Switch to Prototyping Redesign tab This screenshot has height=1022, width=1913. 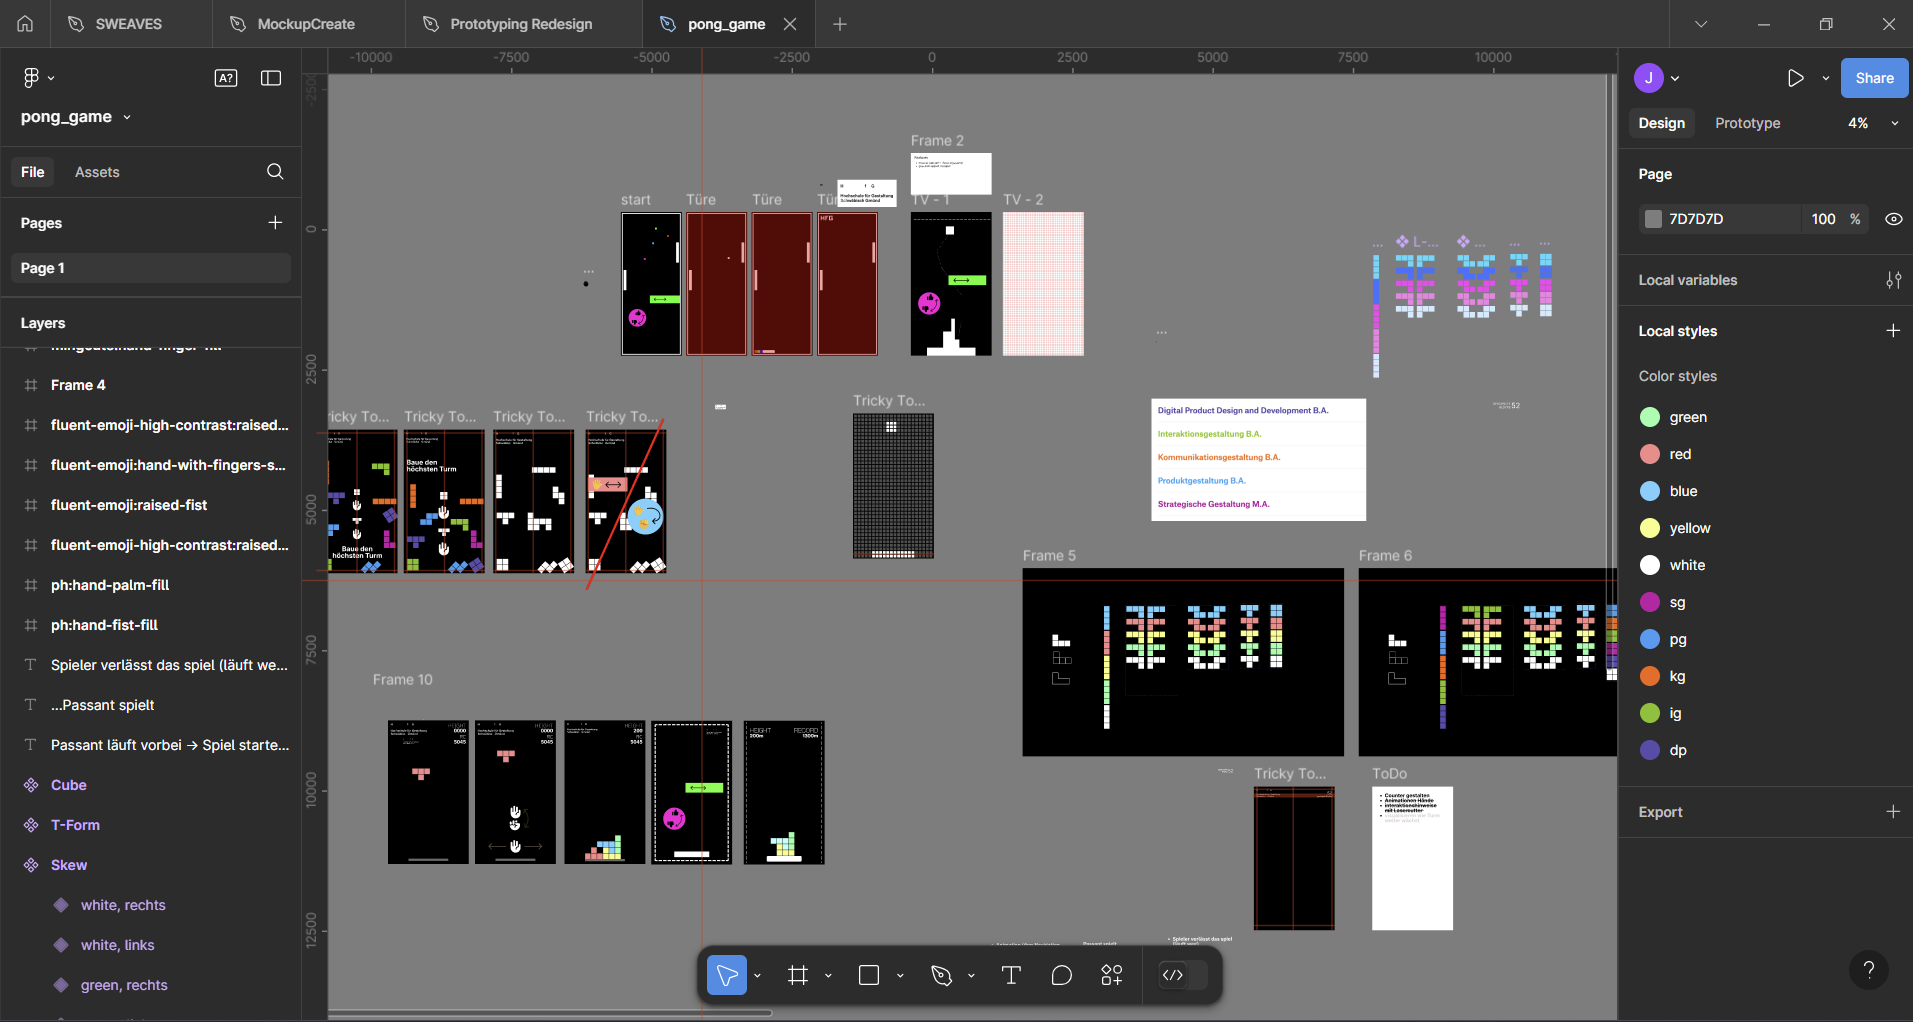521,24
